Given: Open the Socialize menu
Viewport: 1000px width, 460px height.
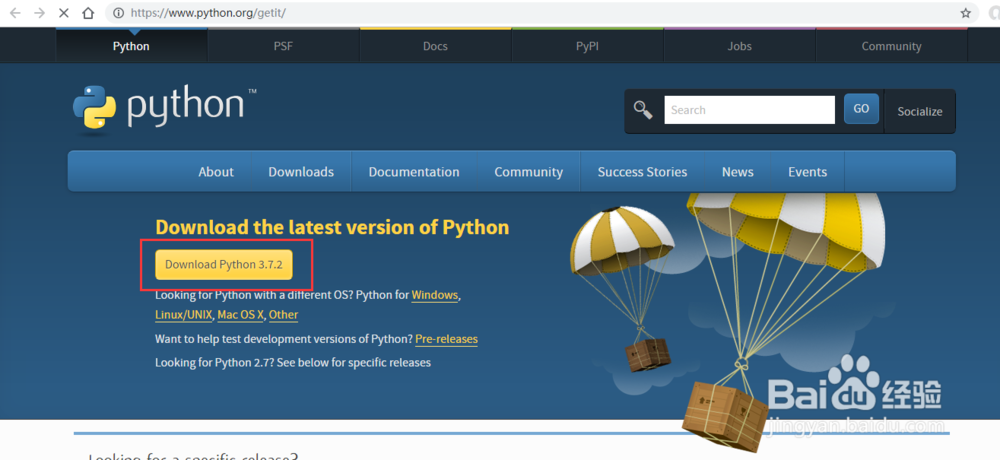Looking at the screenshot, I should pos(920,111).
